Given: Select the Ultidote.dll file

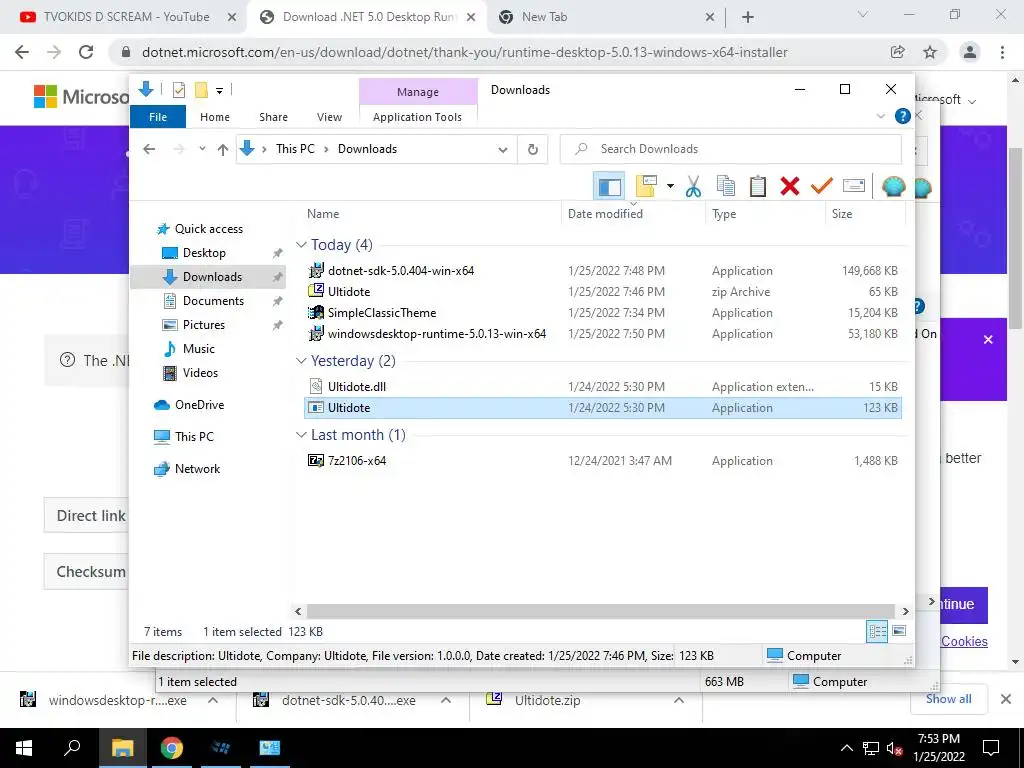Looking at the screenshot, I should [x=603, y=387].
